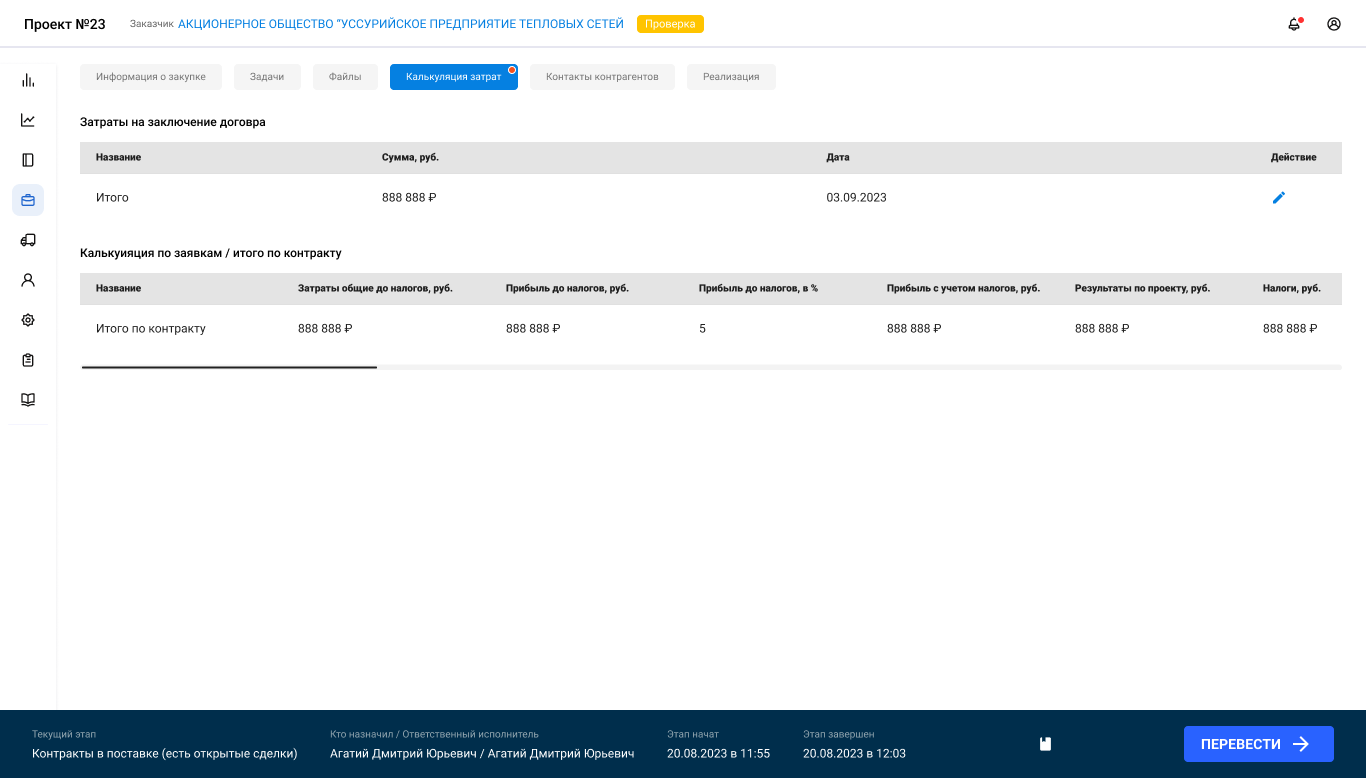The height and width of the screenshot is (778, 1366).
Task: Click the Затраты на заключение договора heading
Action: pos(173,122)
